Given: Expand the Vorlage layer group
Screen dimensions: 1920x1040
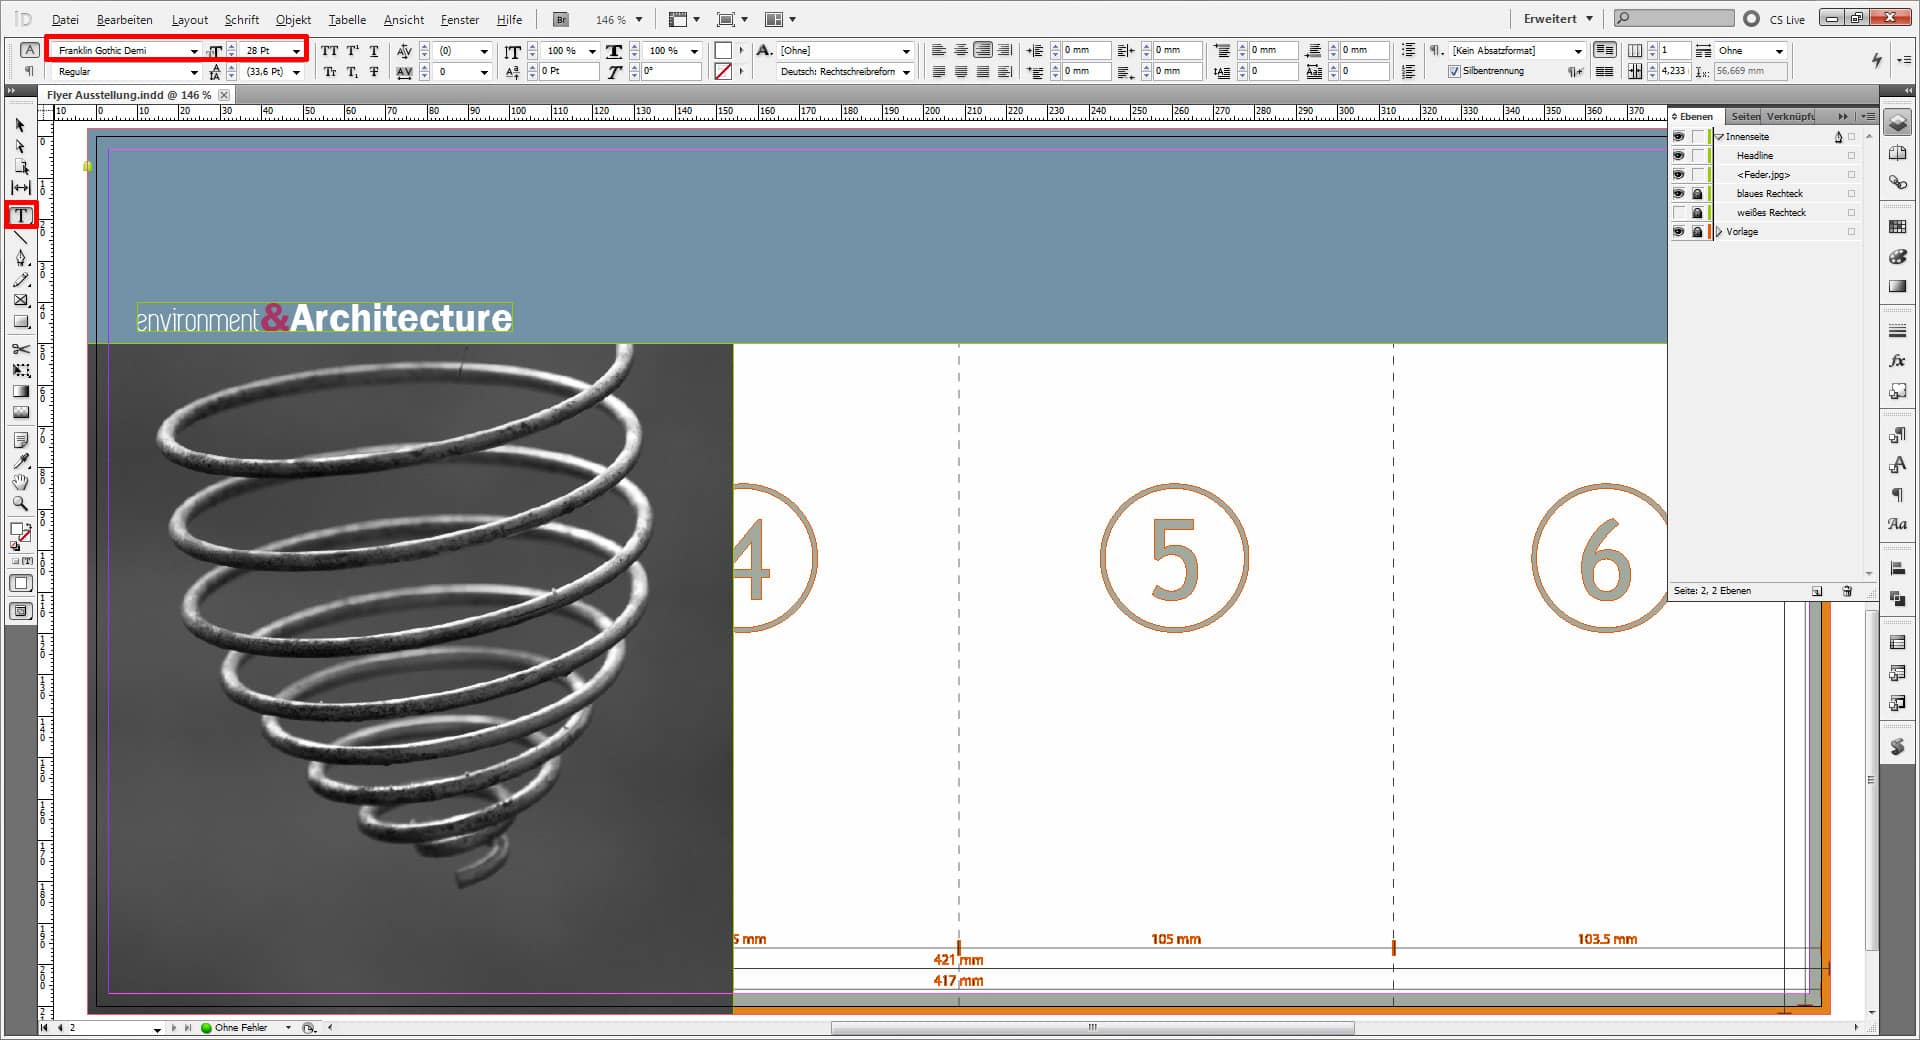Looking at the screenshot, I should coord(1719,232).
